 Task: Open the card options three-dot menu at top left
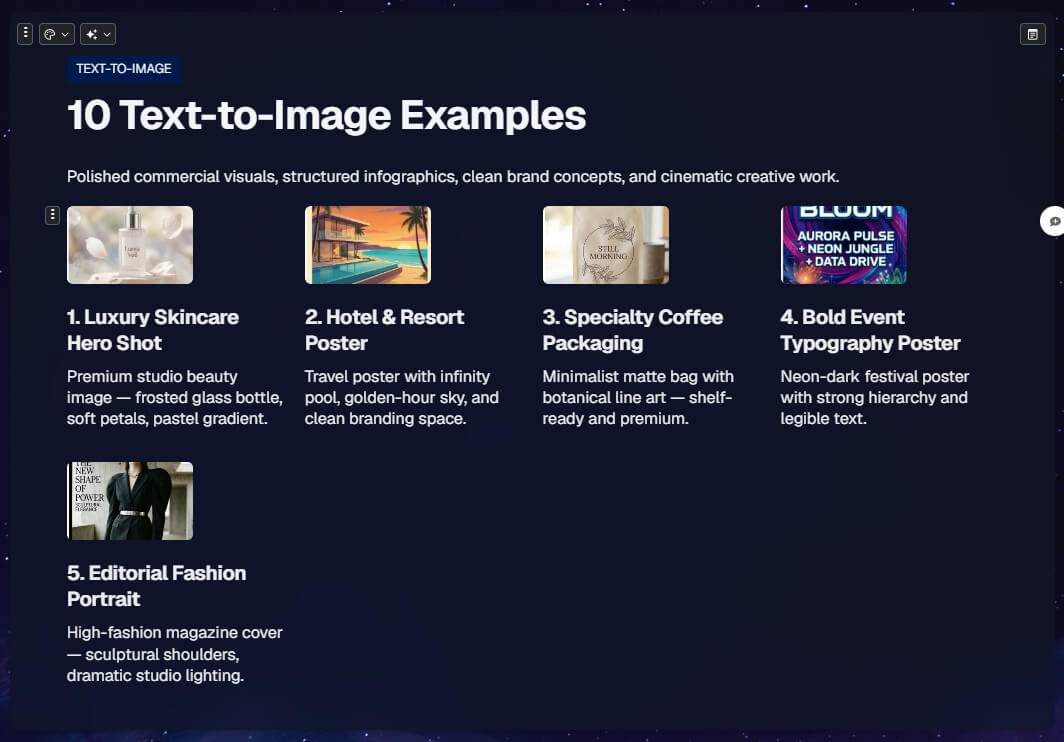pyautogui.click(x=25, y=33)
